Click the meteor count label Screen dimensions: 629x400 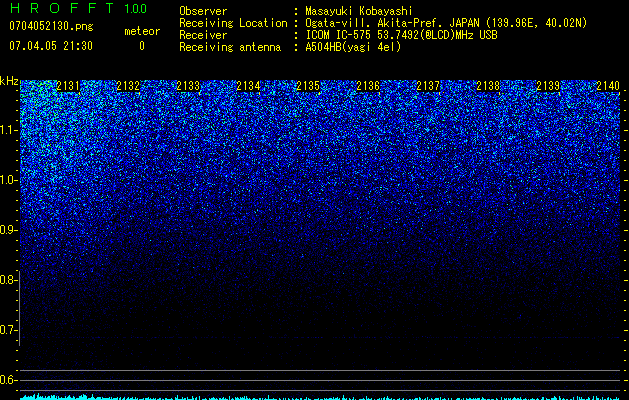click(x=142, y=31)
